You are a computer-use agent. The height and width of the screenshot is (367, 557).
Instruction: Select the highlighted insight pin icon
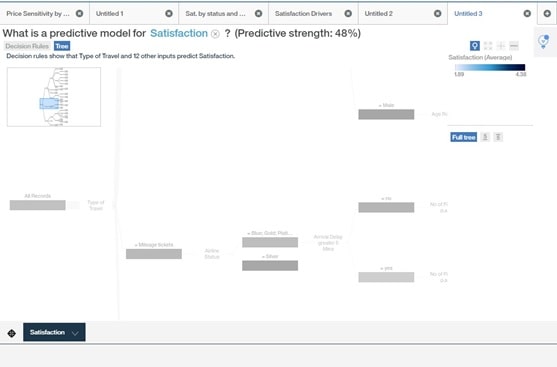click(x=475, y=46)
